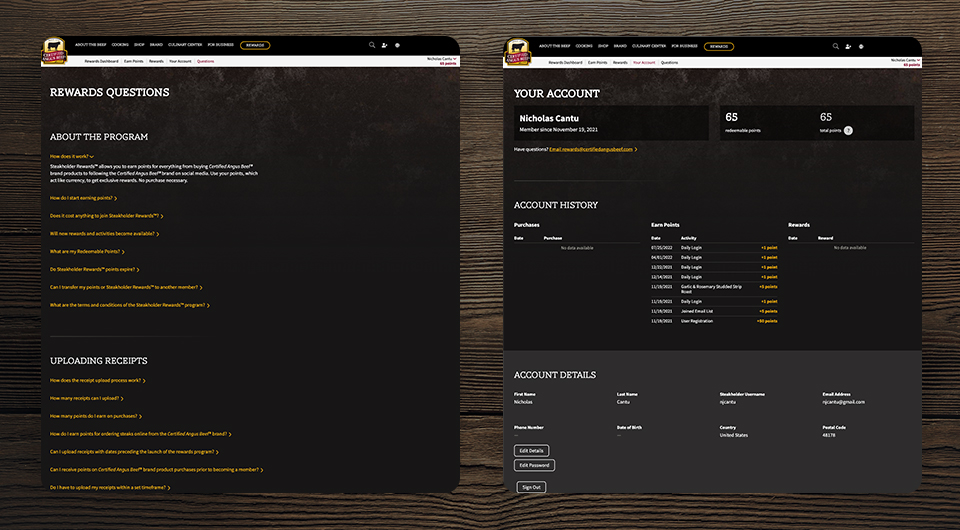
Task: Click the user account icon in the left header
Action: click(385, 46)
